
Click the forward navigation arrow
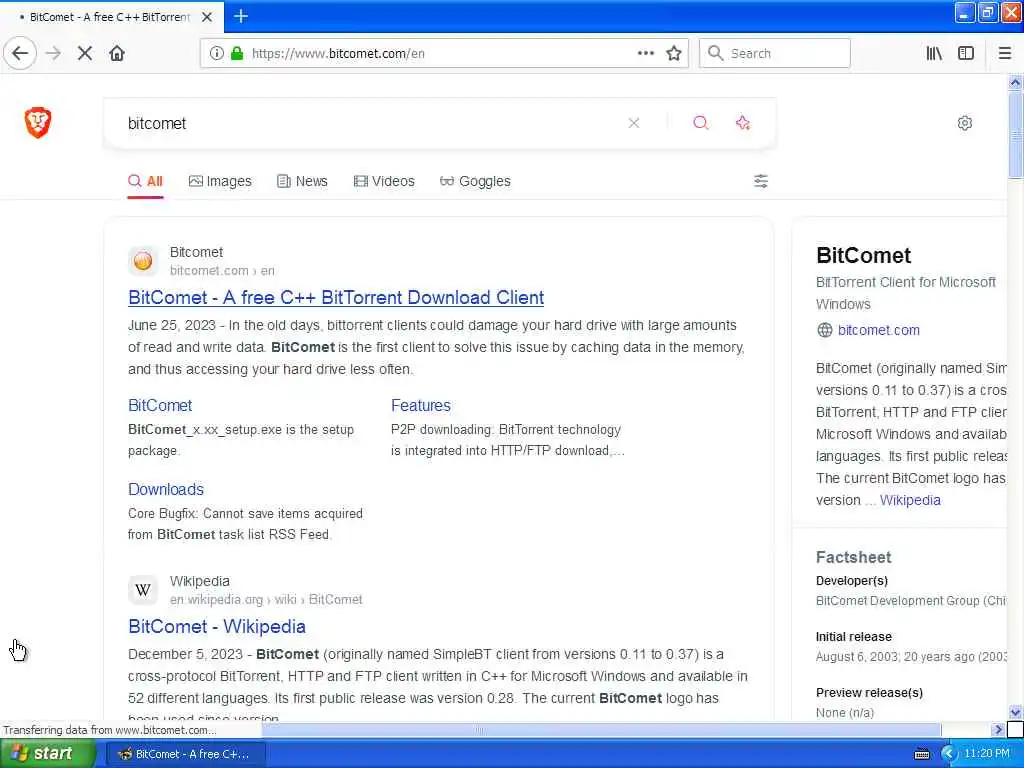[54, 53]
